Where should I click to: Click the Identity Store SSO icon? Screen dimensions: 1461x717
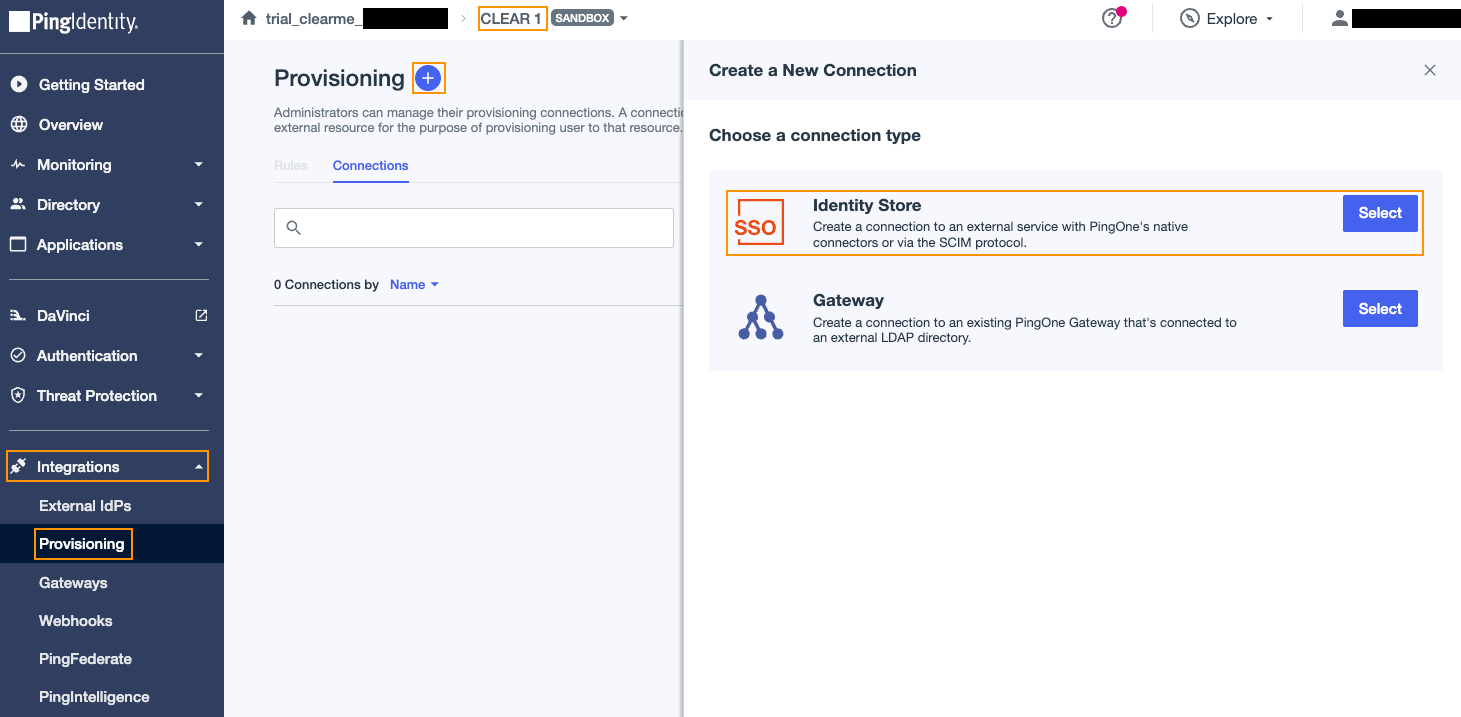[x=760, y=222]
